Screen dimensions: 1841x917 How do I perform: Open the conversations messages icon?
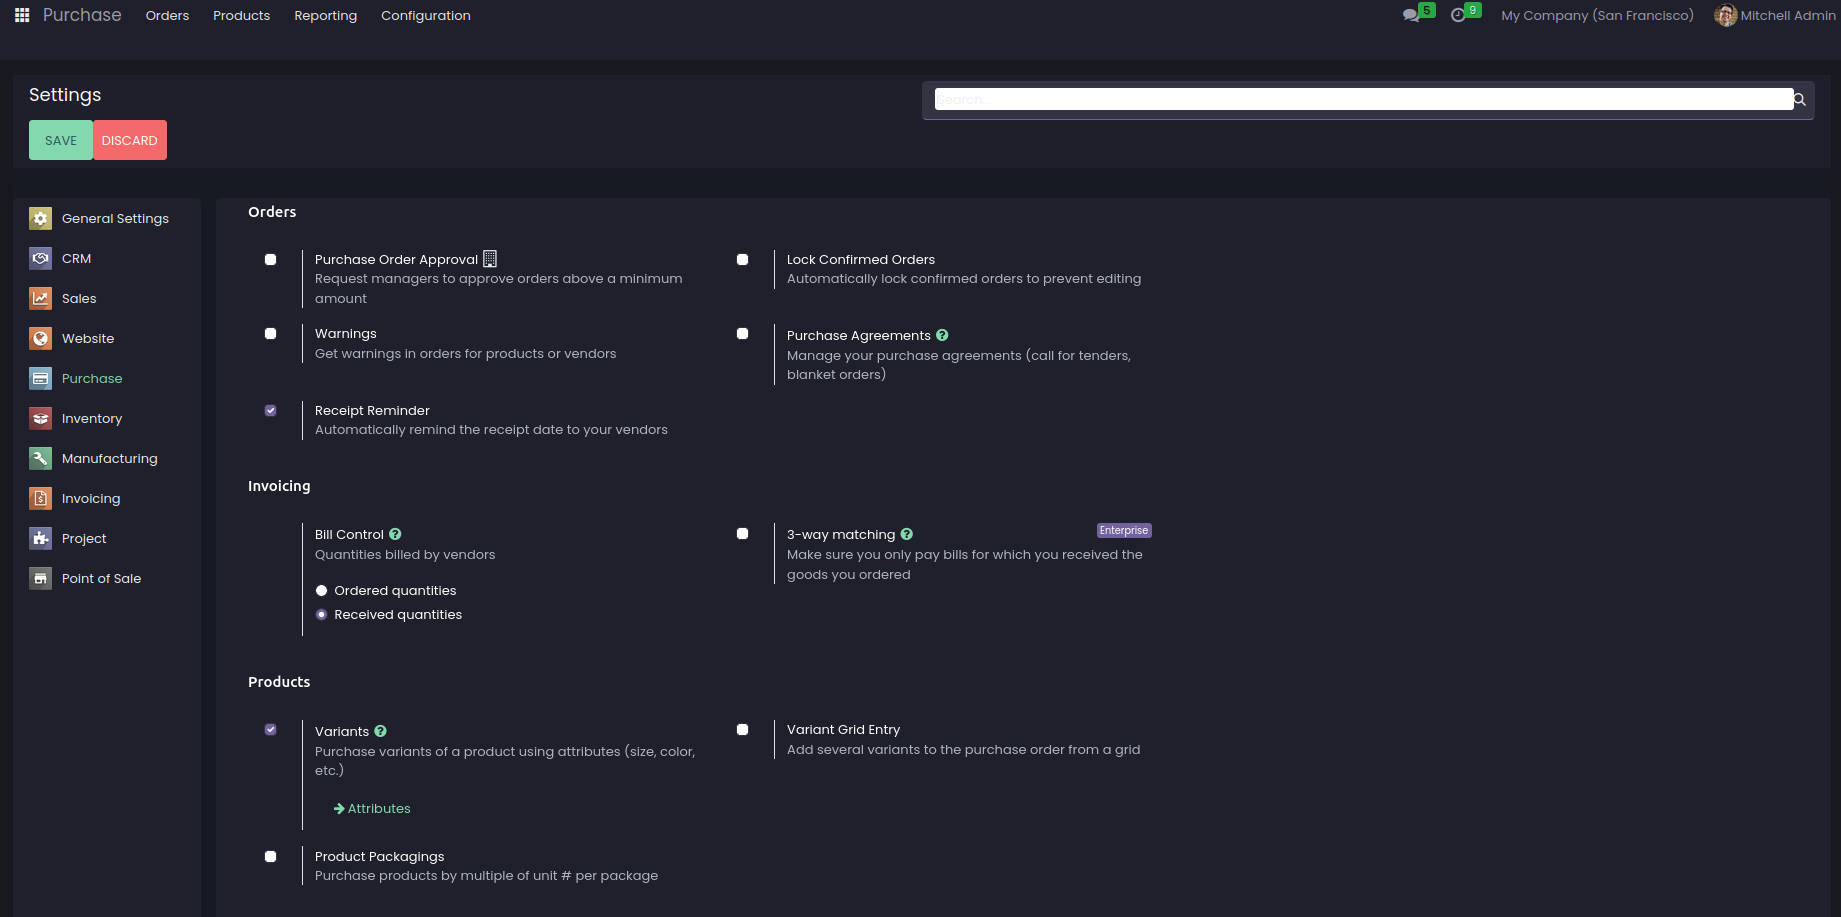pos(1411,15)
